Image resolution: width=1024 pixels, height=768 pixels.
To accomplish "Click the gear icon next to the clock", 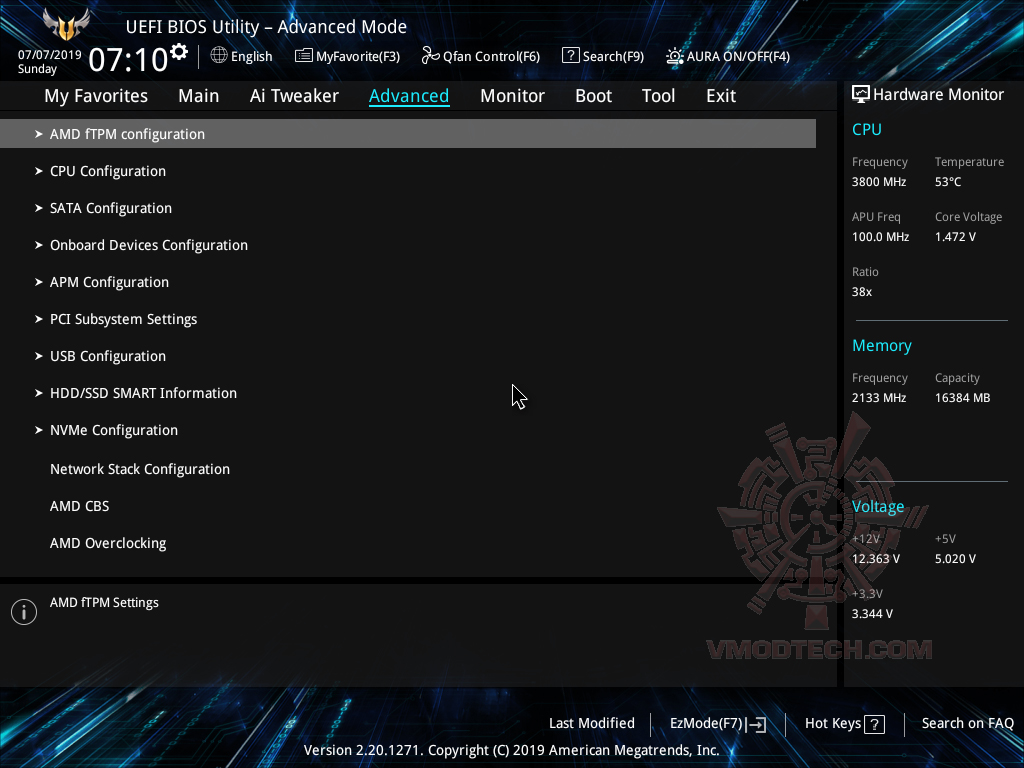I will 179,52.
